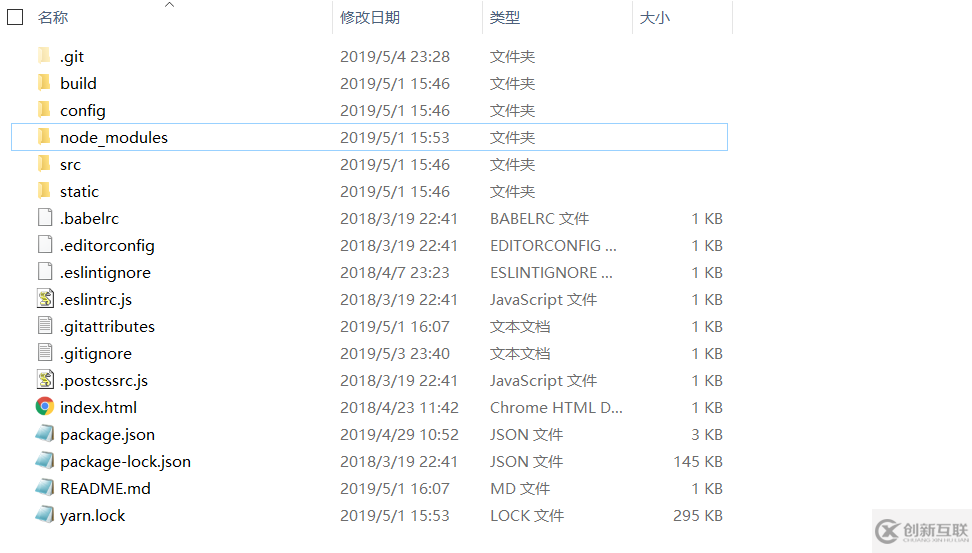This screenshot has width=972, height=553.
Task: Click the BABELRC 文件 type cell
Action: coord(539,218)
